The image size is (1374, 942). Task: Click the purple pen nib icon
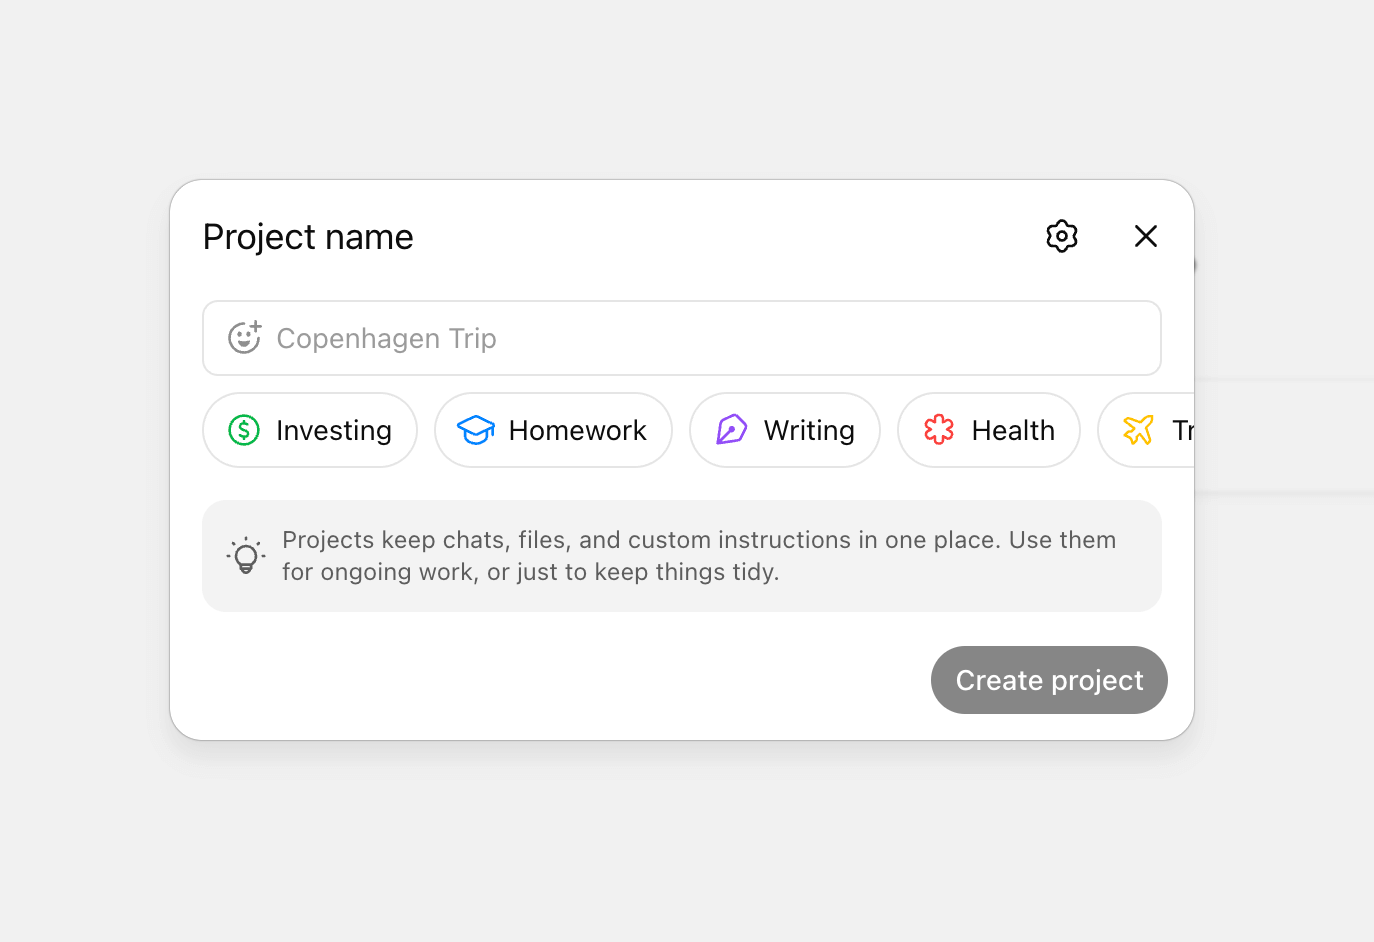pos(731,430)
